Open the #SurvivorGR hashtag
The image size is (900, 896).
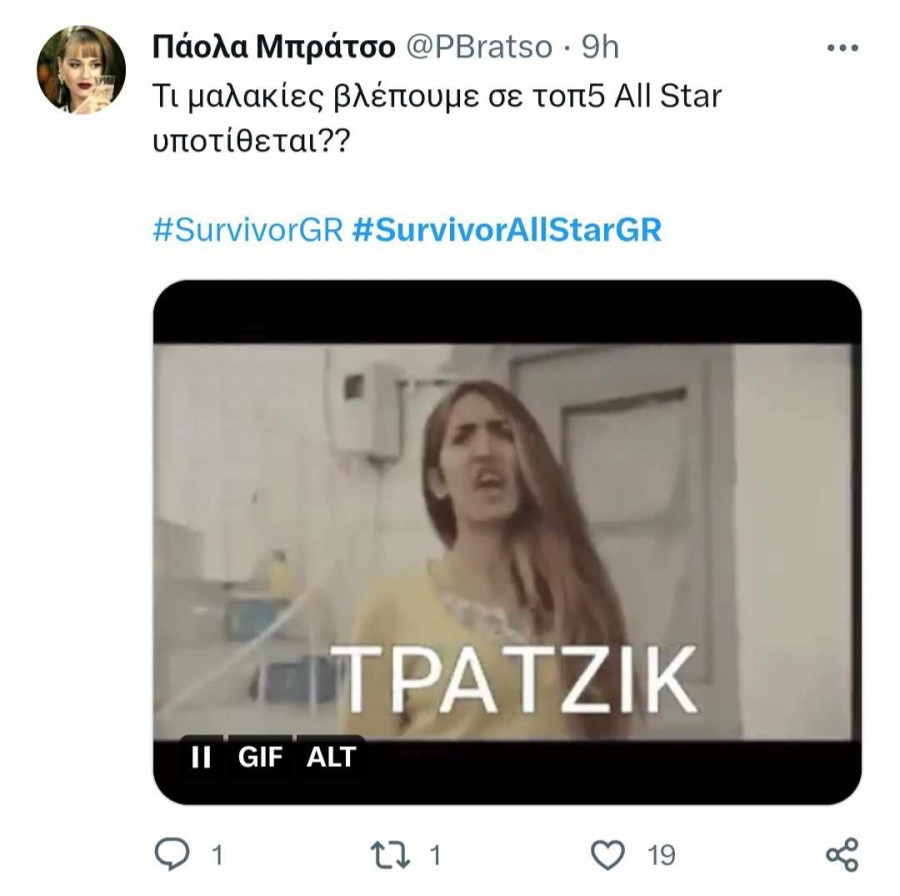point(248,229)
